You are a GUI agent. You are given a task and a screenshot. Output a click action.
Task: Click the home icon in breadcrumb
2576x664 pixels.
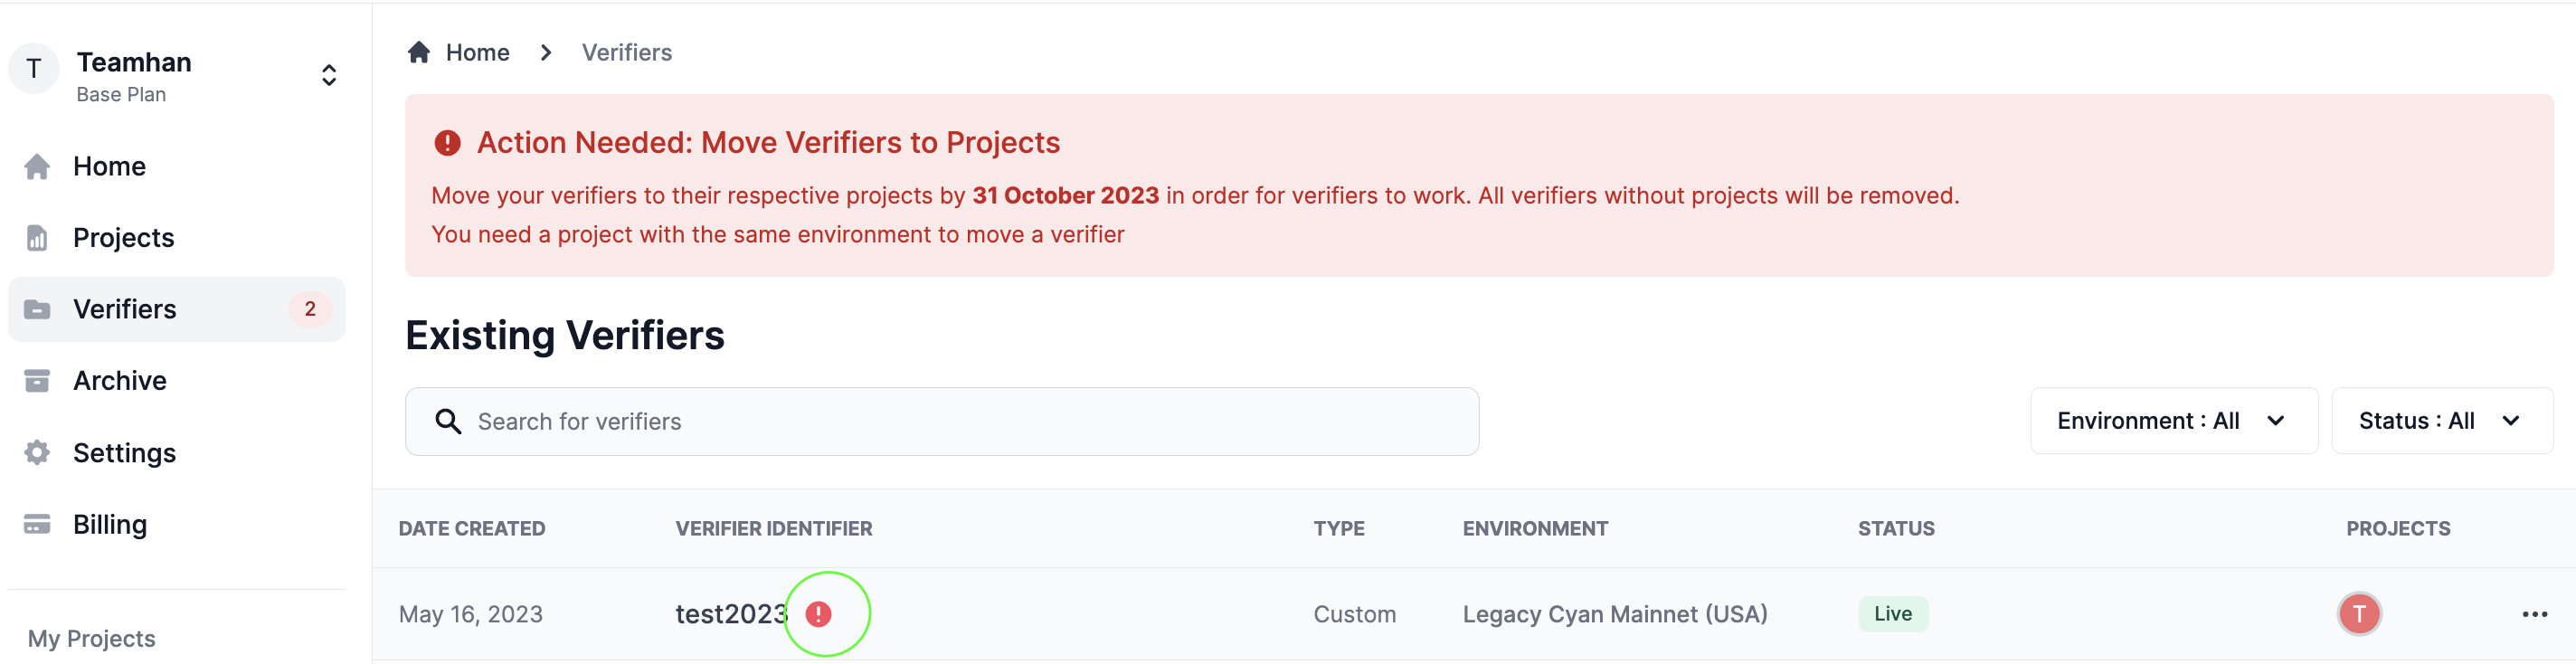pos(419,52)
